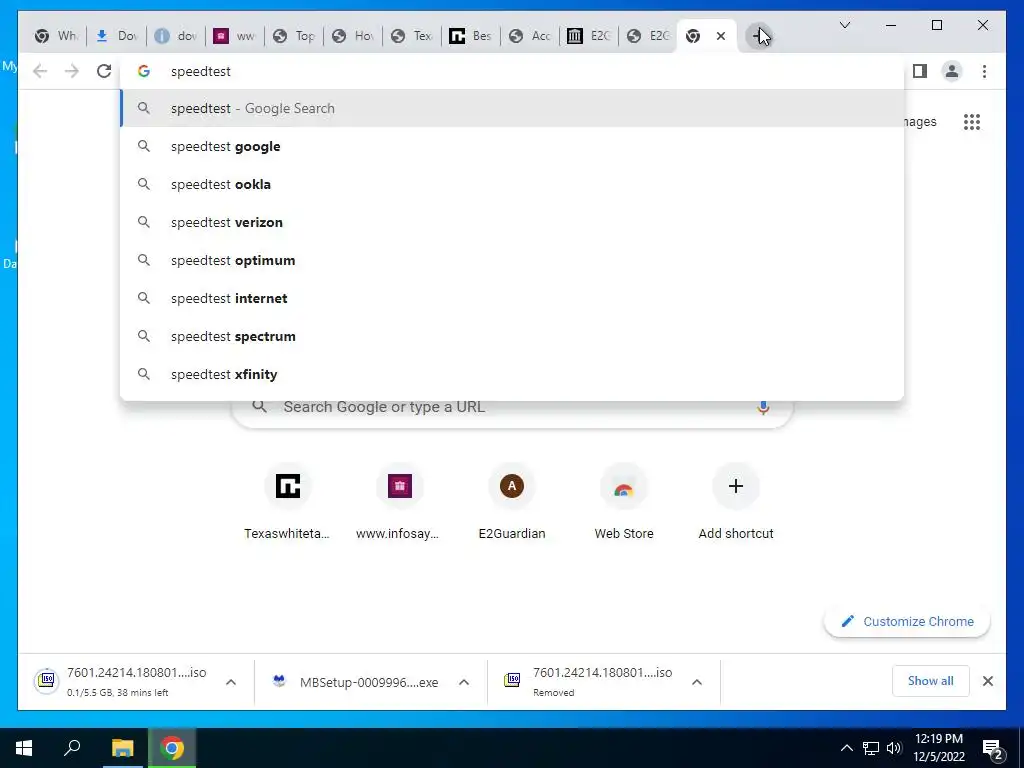1024x768 pixels.
Task: Switch to the 'Acc' tab
Action: pos(530,36)
